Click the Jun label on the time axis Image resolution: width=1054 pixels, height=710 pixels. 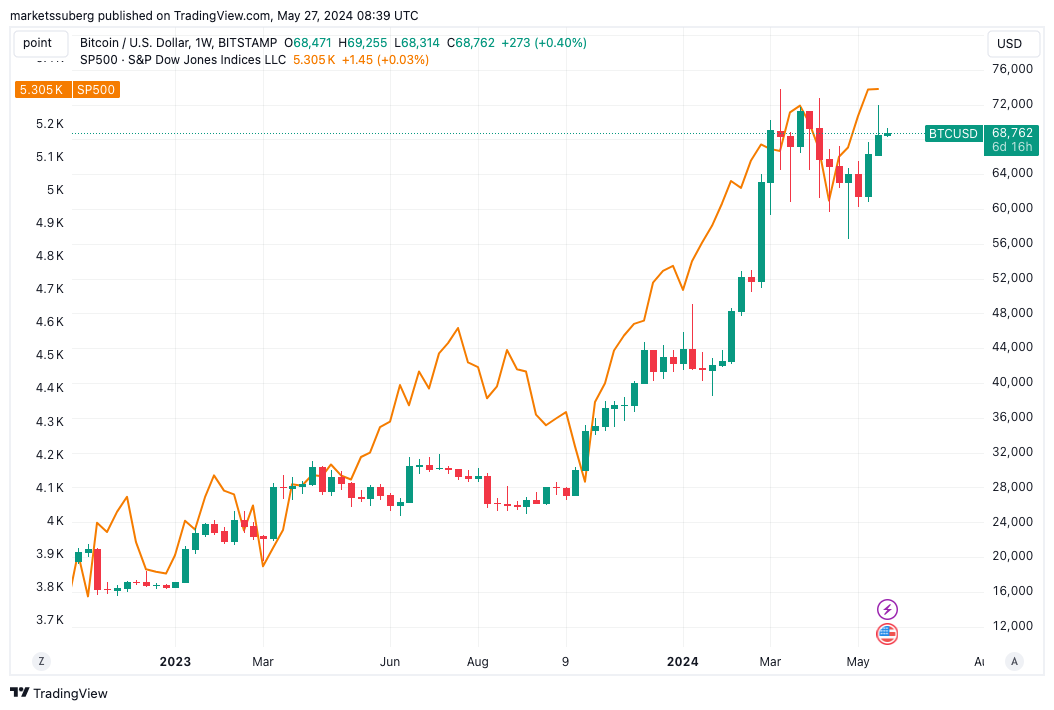[x=390, y=662]
